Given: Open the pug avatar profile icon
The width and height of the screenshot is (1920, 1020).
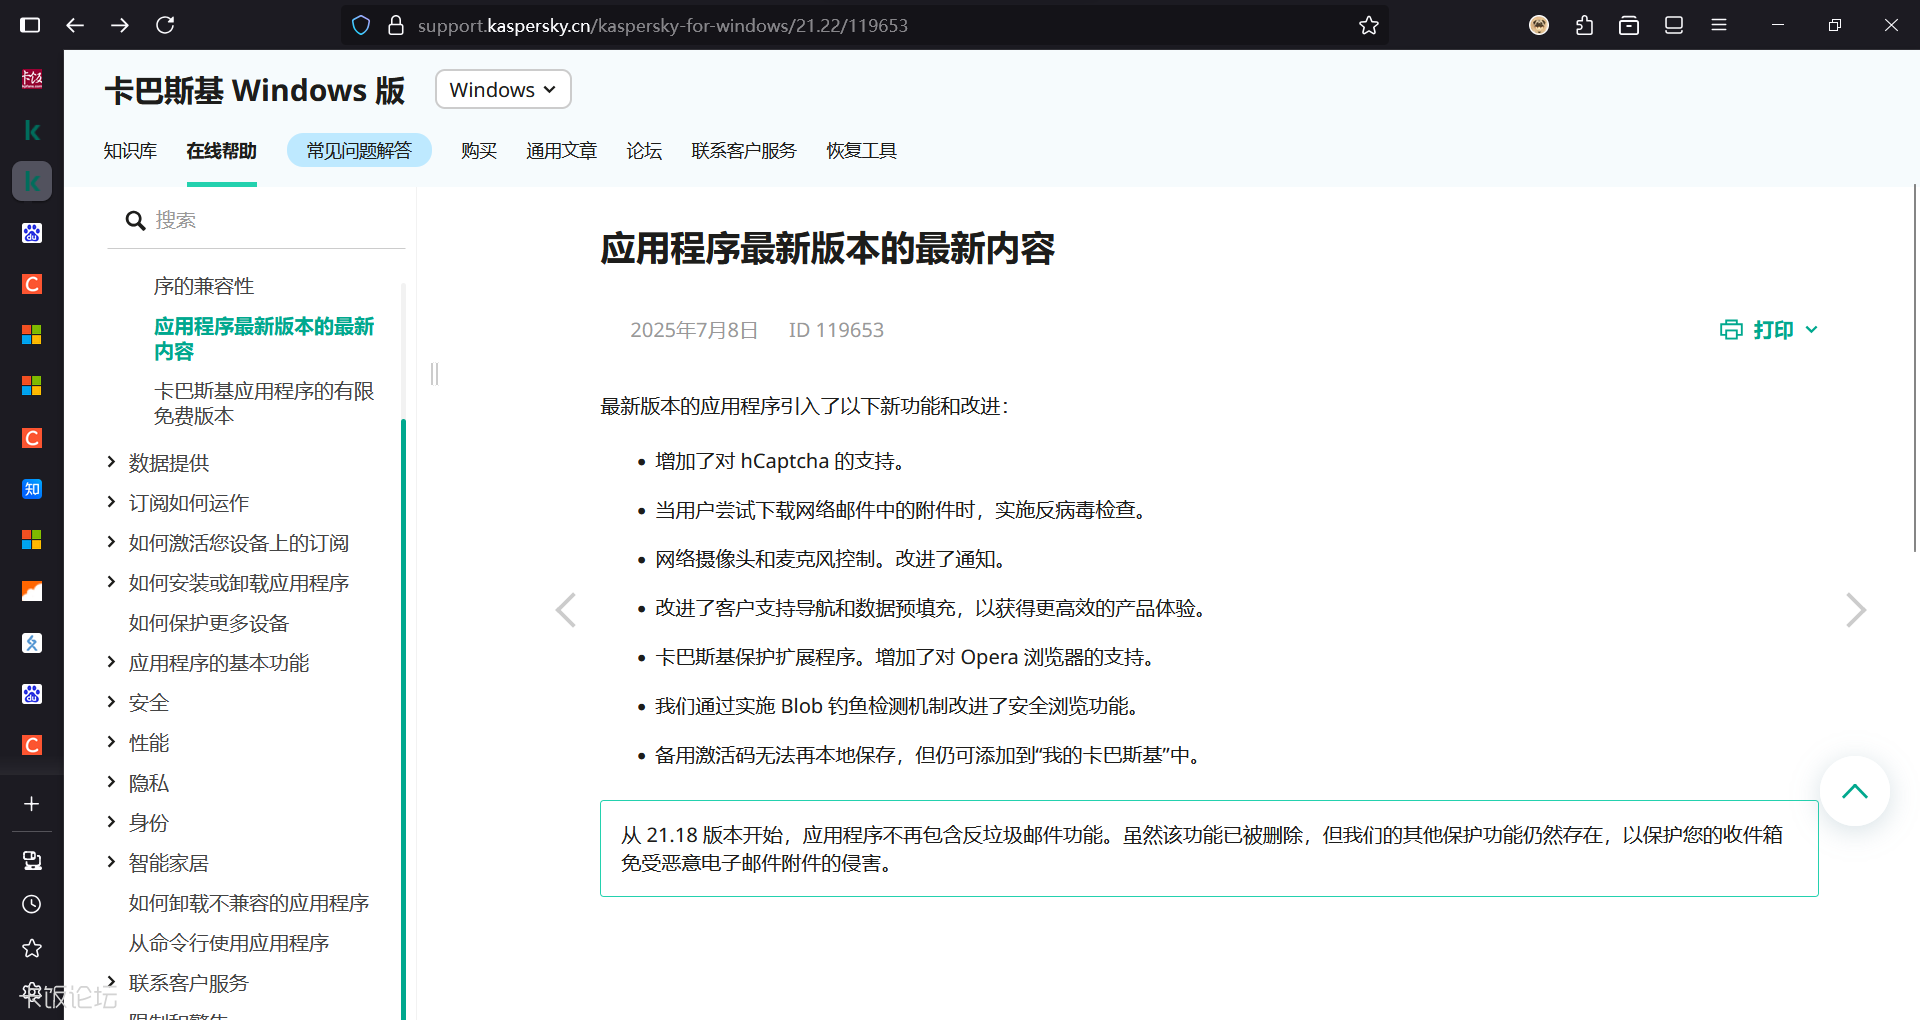Looking at the screenshot, I should pos(1539,25).
